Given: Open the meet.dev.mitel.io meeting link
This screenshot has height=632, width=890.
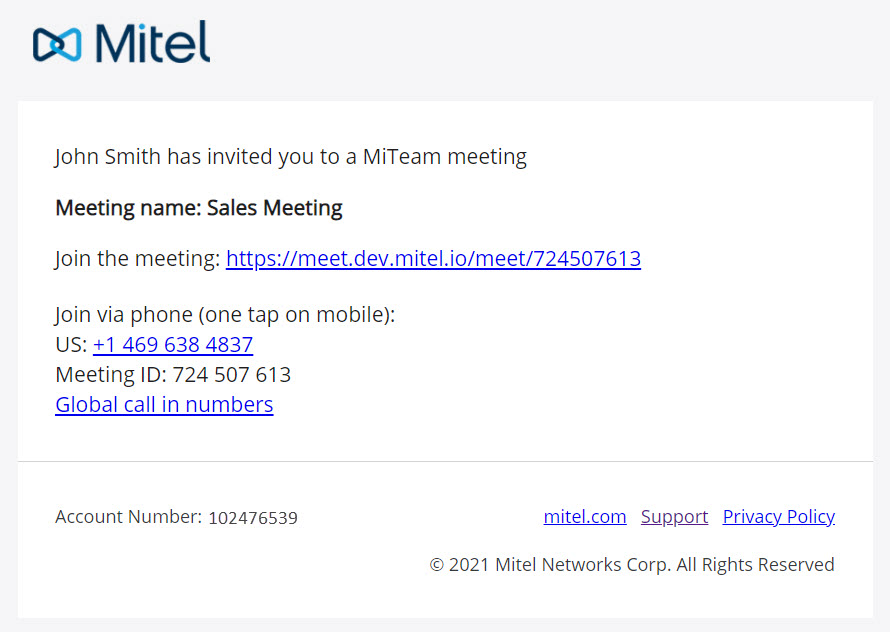Looking at the screenshot, I should [x=433, y=259].
